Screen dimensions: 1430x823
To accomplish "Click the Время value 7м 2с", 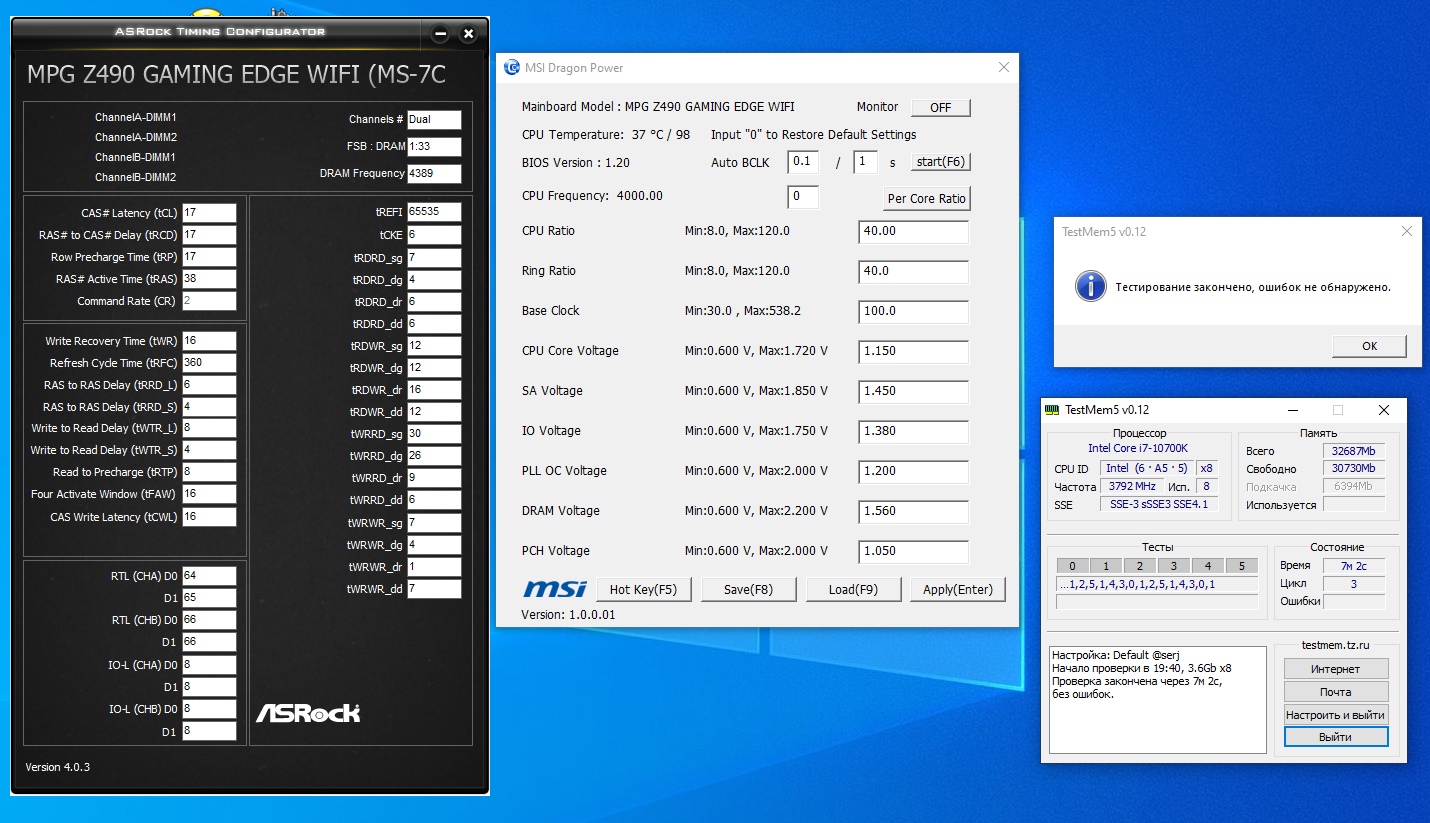I will pyautogui.click(x=1354, y=566).
